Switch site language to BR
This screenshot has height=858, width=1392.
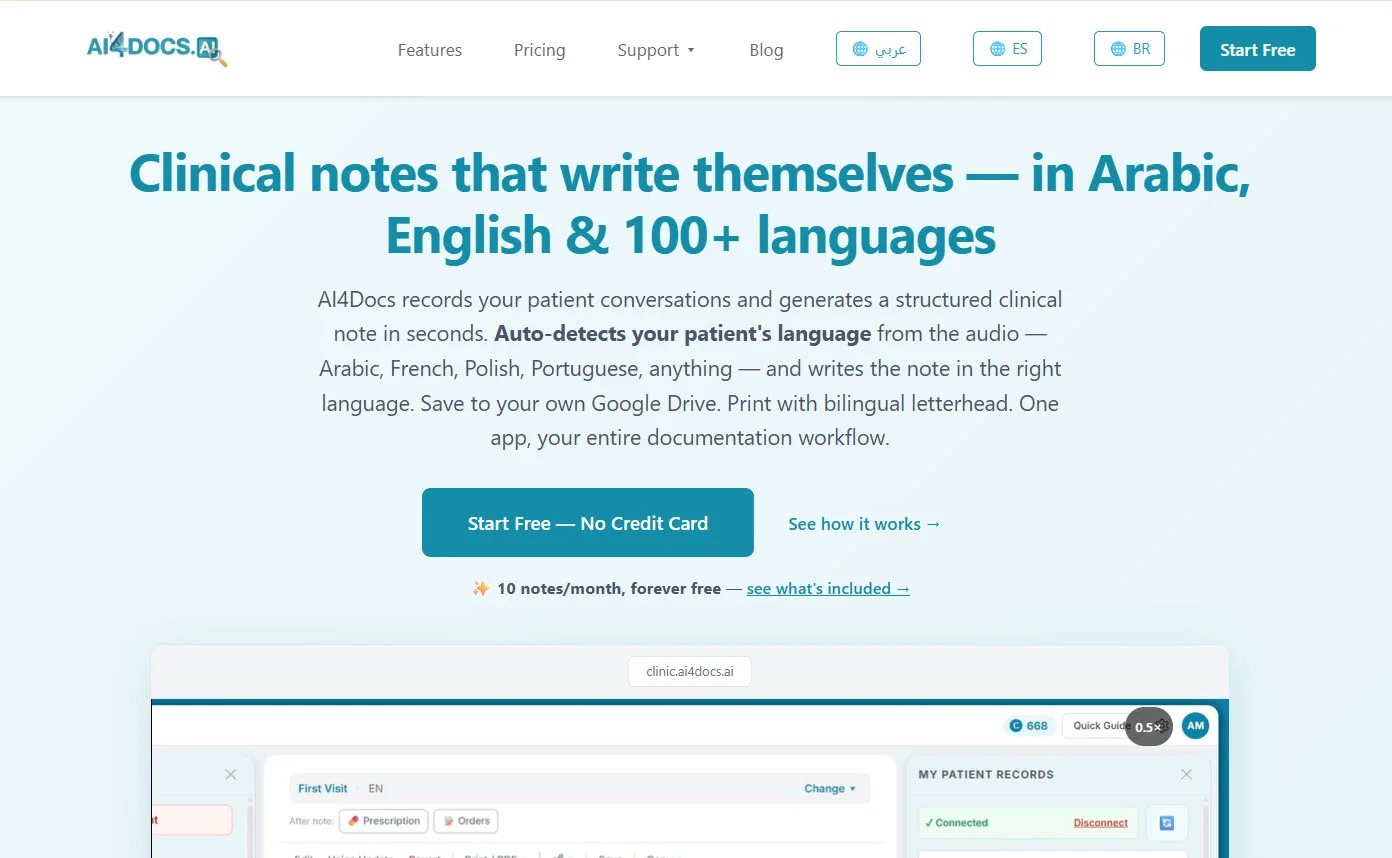[x=1129, y=48]
